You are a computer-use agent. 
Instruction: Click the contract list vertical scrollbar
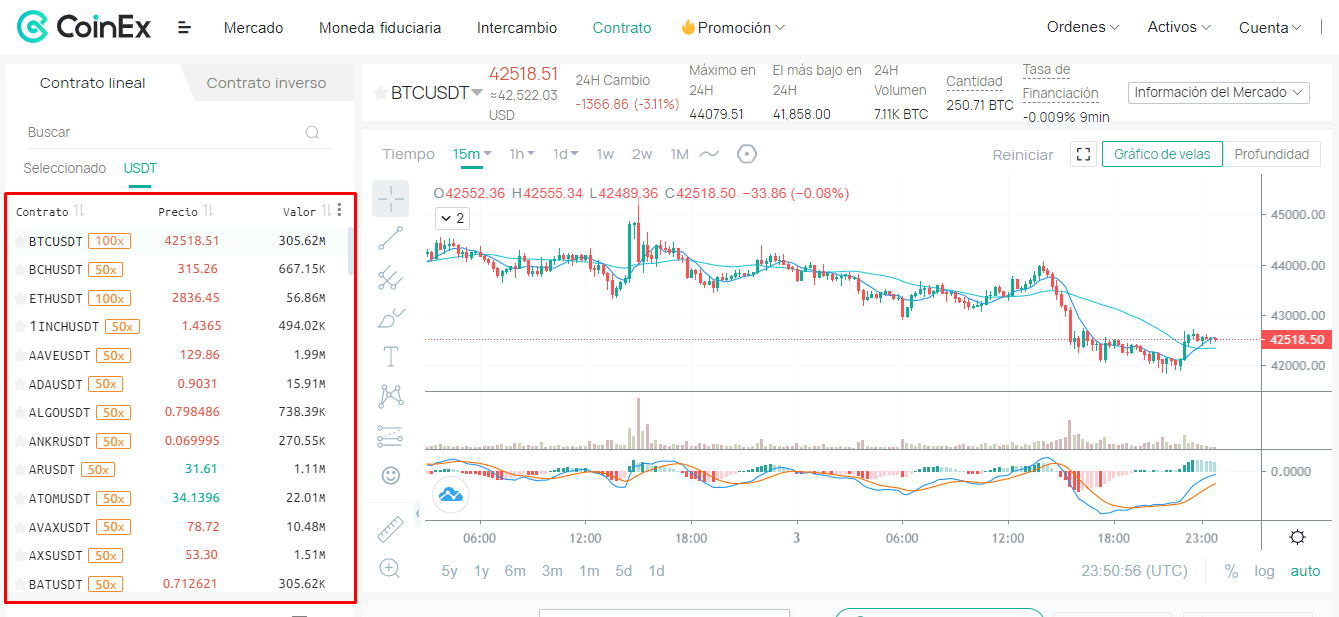tap(350, 251)
